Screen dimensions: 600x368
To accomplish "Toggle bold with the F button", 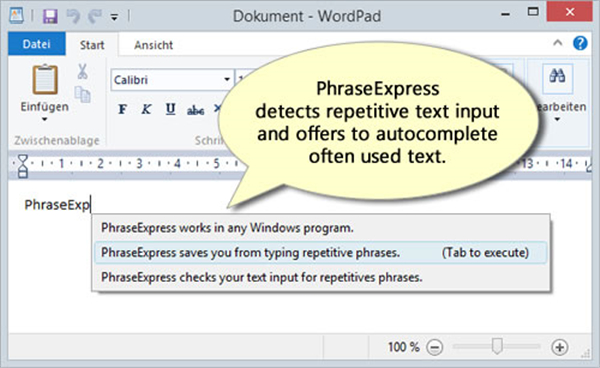I will coord(122,109).
